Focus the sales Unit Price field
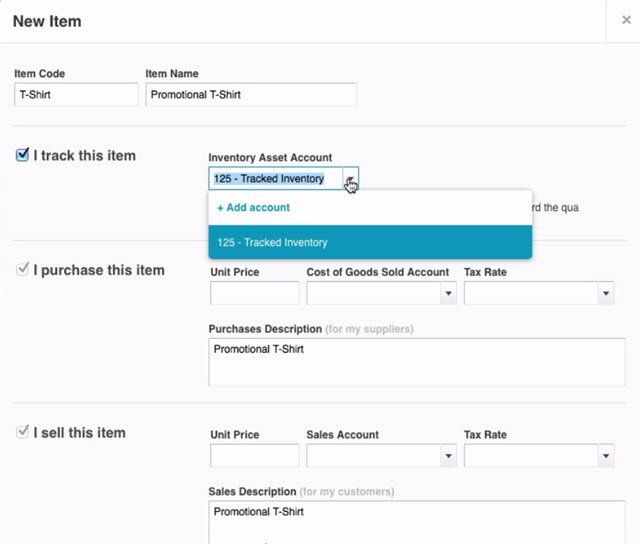 pyautogui.click(x=254, y=456)
